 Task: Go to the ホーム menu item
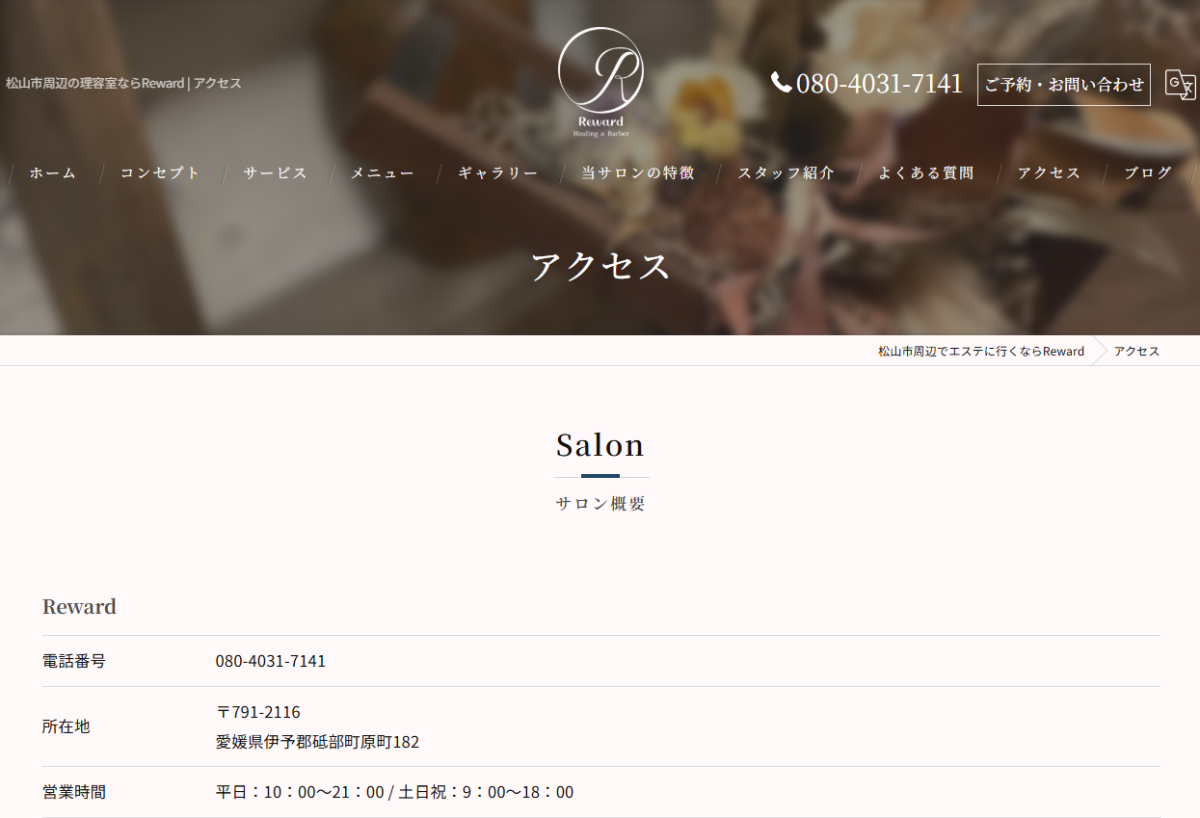coord(53,173)
